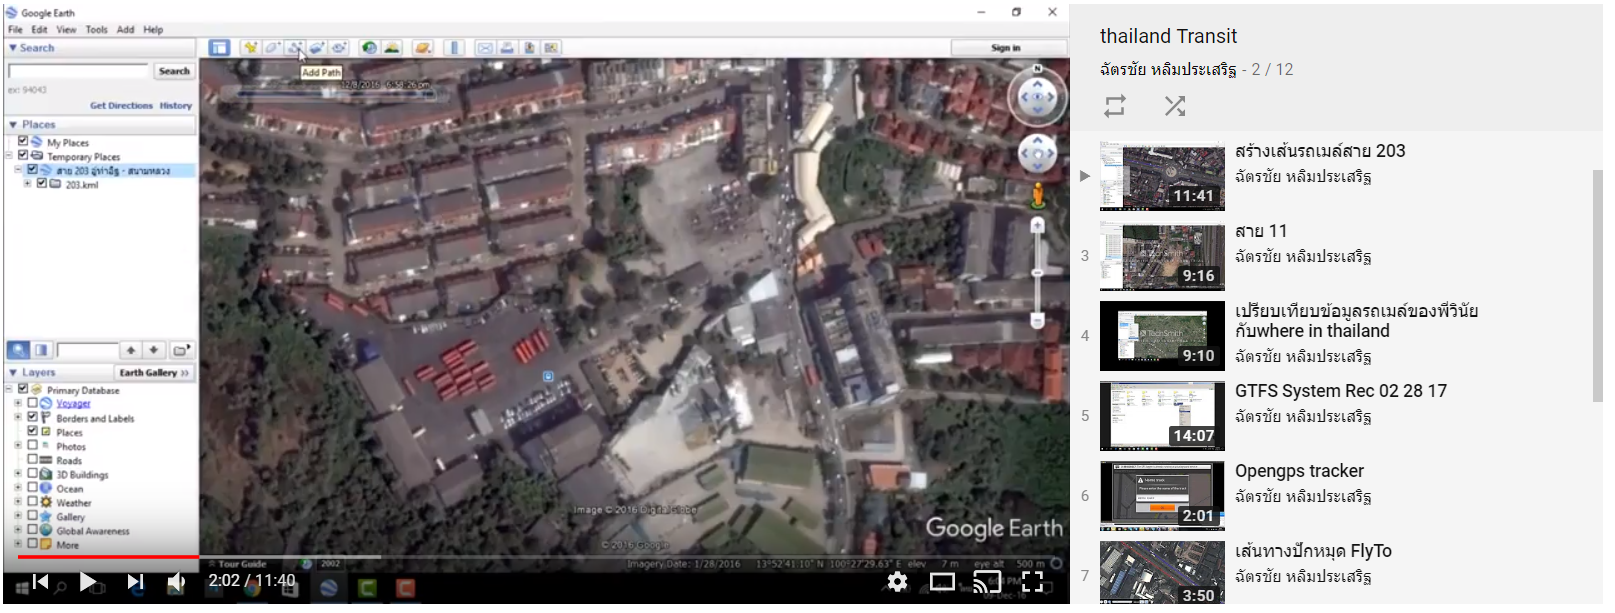1615x613 pixels.
Task: Click the Places panel split-view icon
Action: (41, 350)
